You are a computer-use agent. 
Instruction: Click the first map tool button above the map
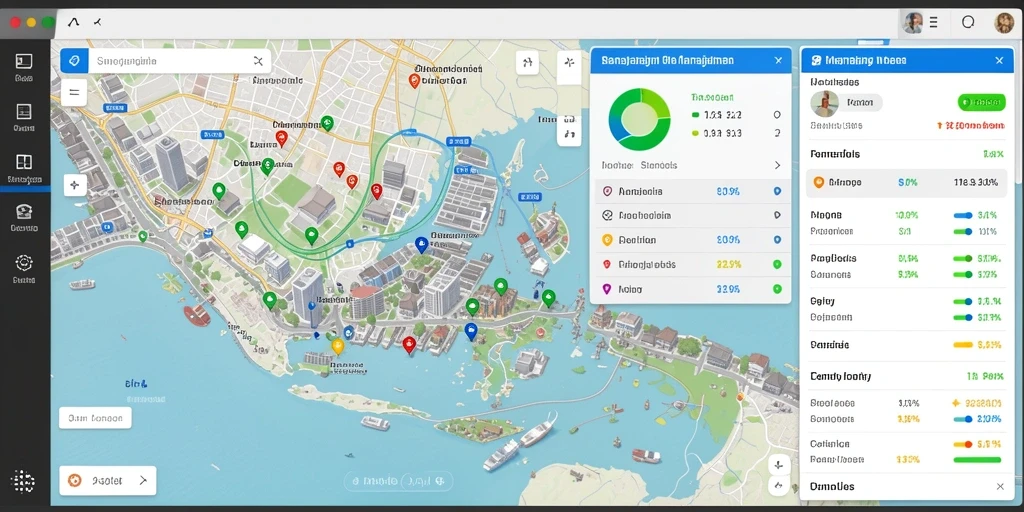click(527, 62)
